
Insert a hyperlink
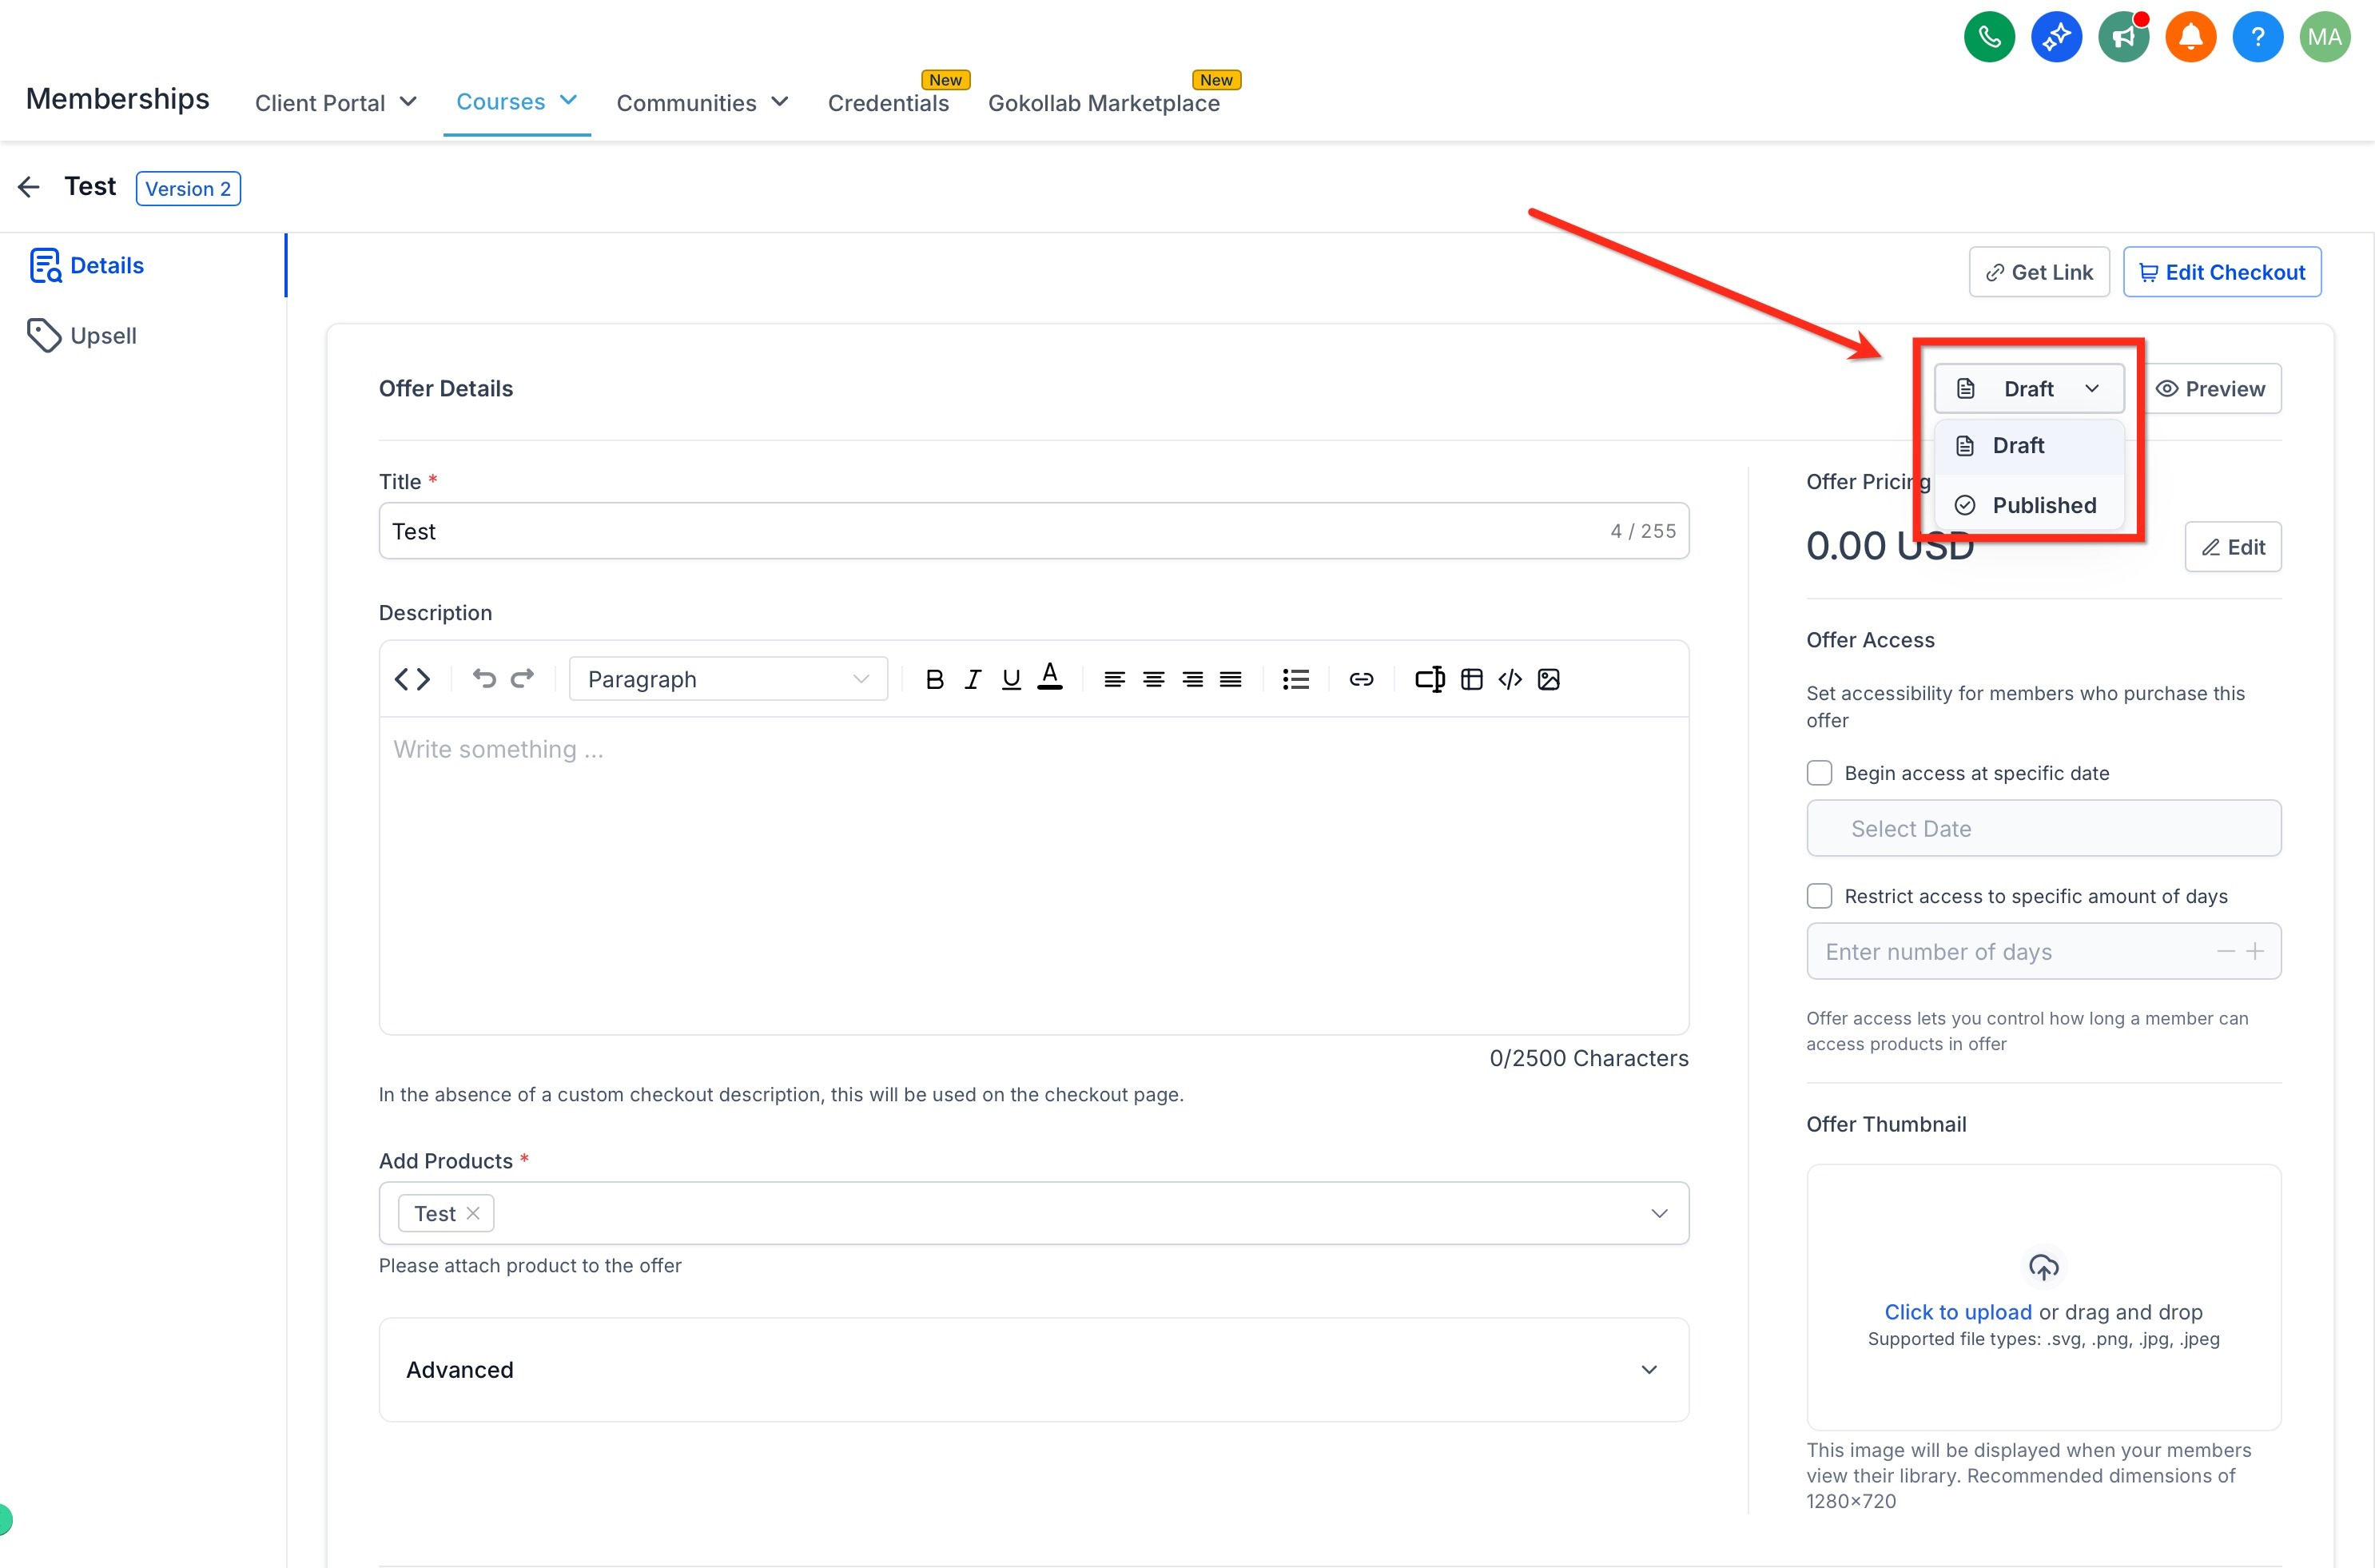[x=1361, y=679]
